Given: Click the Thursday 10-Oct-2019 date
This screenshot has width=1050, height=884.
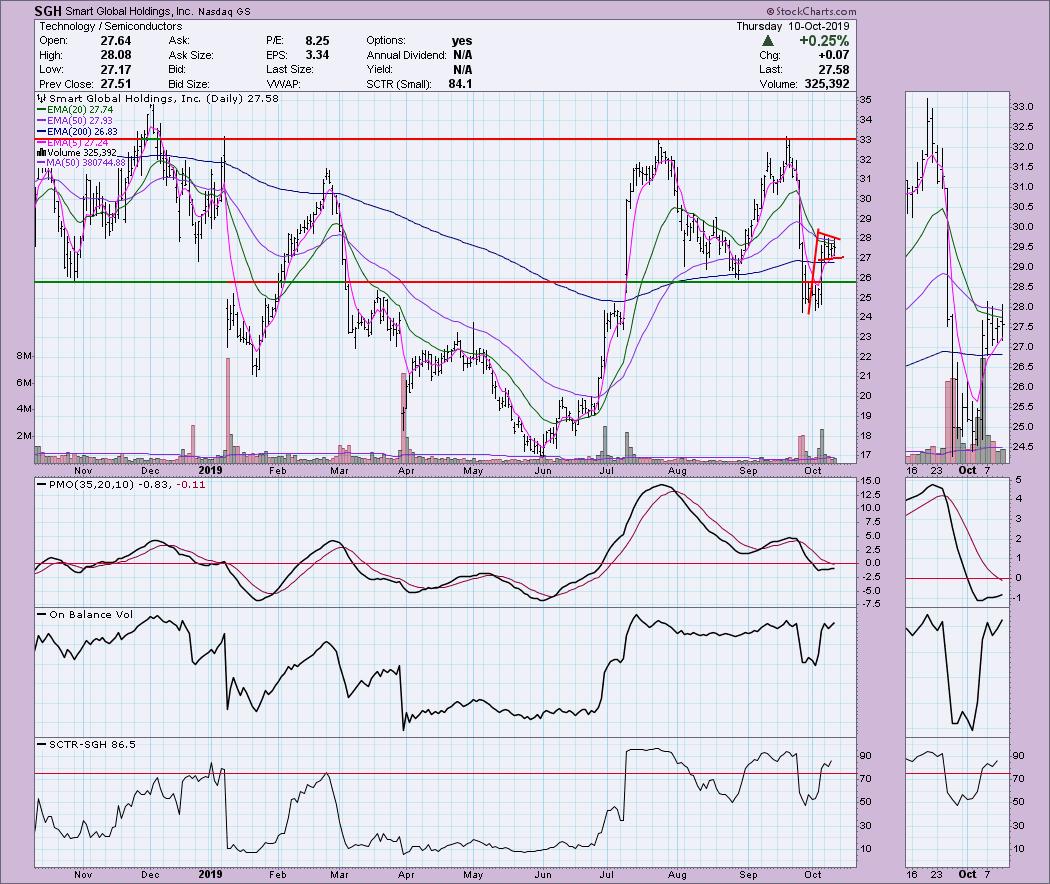Looking at the screenshot, I should coord(792,26).
